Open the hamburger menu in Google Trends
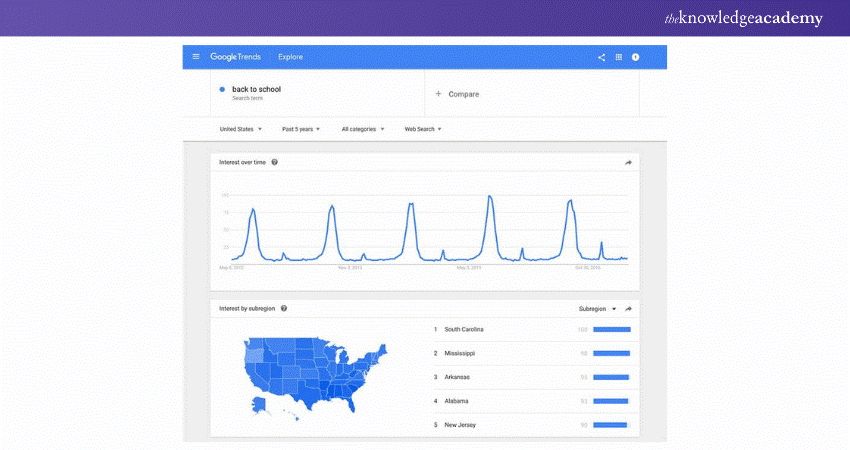 [x=196, y=57]
